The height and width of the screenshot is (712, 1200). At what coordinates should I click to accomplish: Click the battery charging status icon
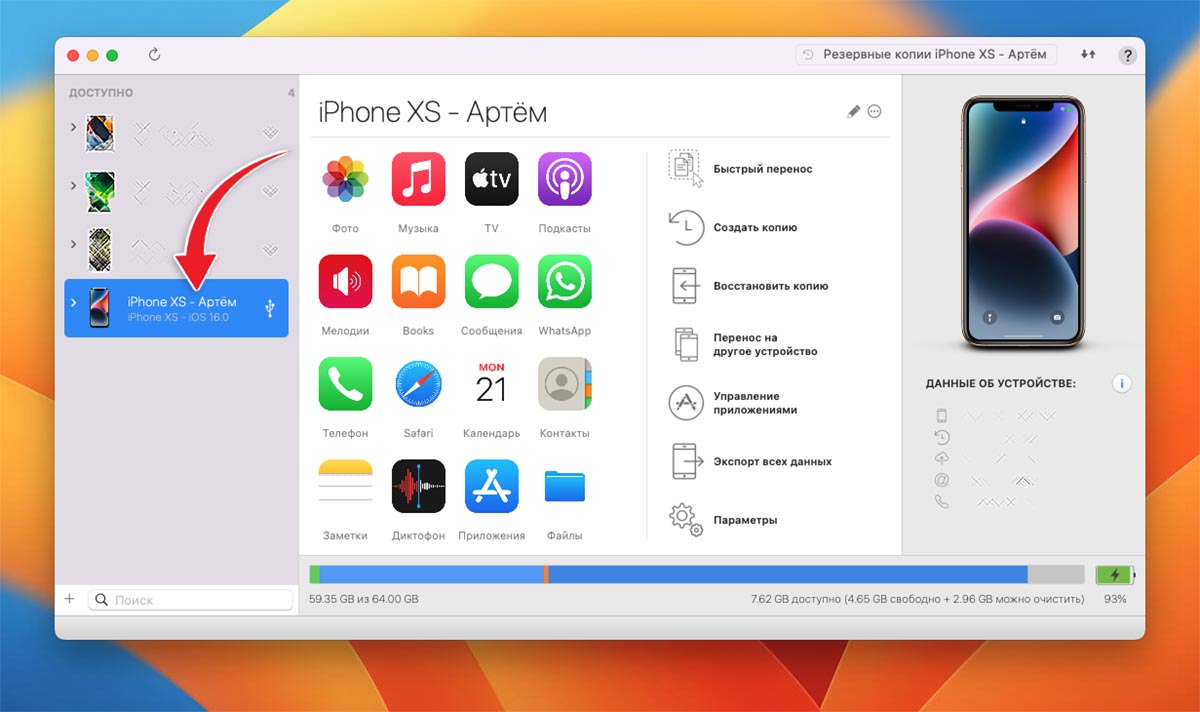pos(1115,575)
